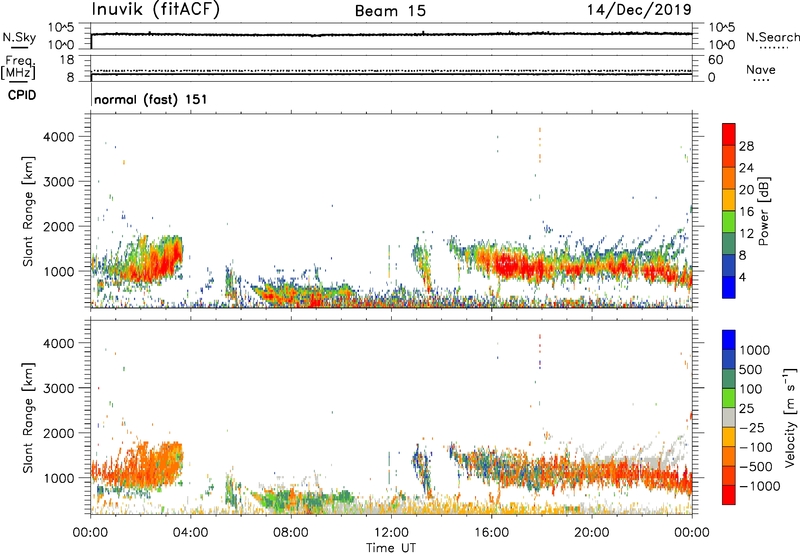800x554 pixels.
Task: Click "Slant Range [km]" label of the velocity panel
Action: 28,417
